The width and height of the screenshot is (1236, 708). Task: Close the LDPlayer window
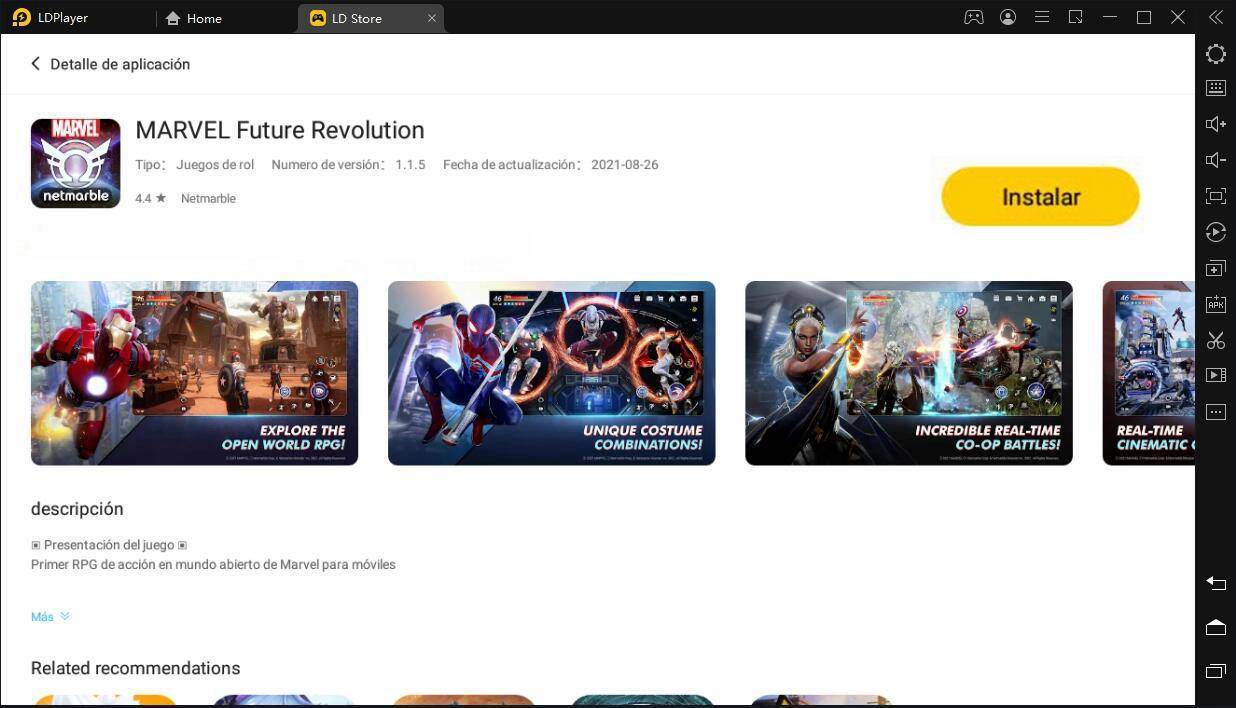[1178, 17]
